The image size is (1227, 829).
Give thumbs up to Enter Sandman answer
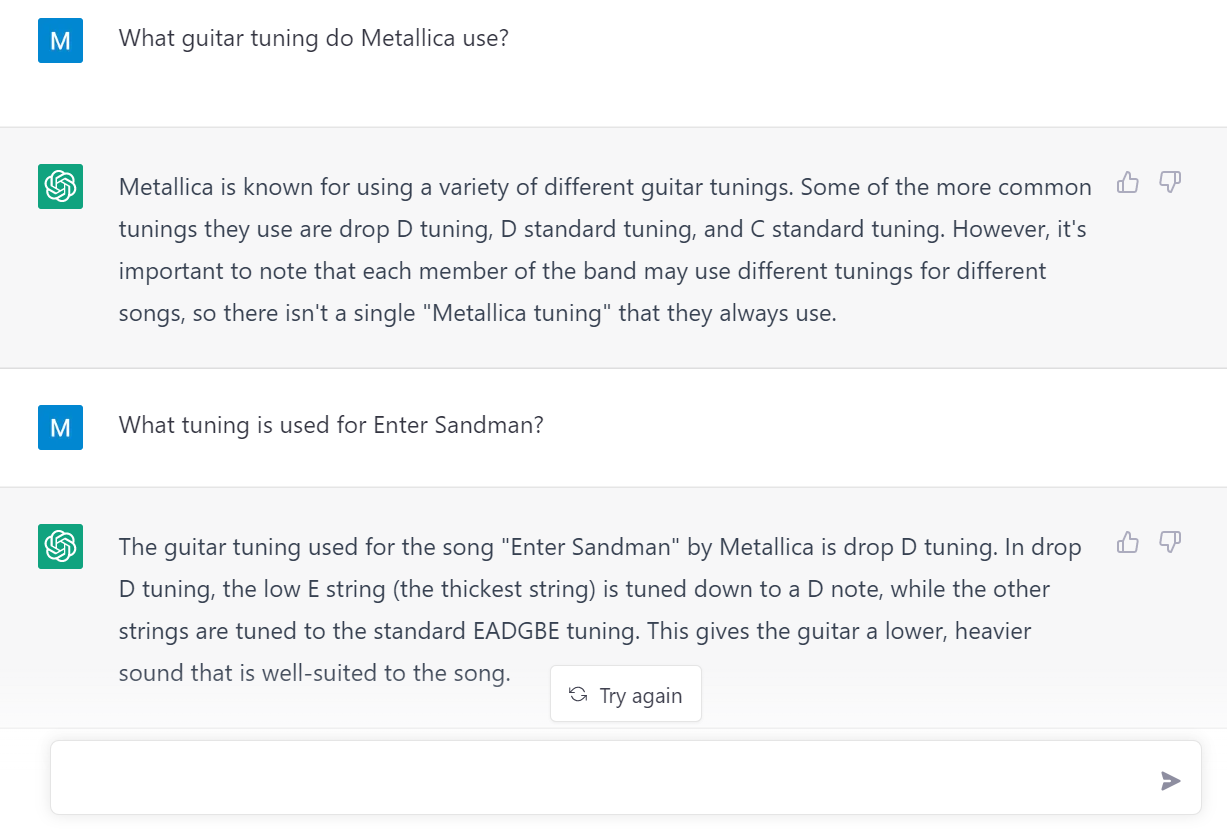point(1128,542)
